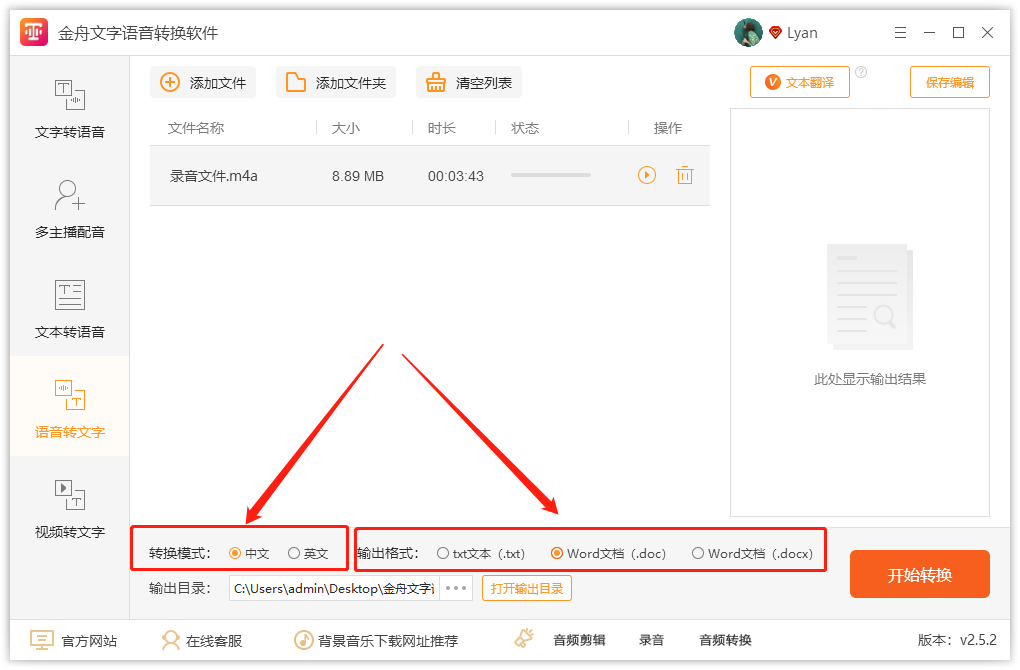Screen dimensions: 1020x670
Task: Click the Lyan username
Action: pos(802,33)
